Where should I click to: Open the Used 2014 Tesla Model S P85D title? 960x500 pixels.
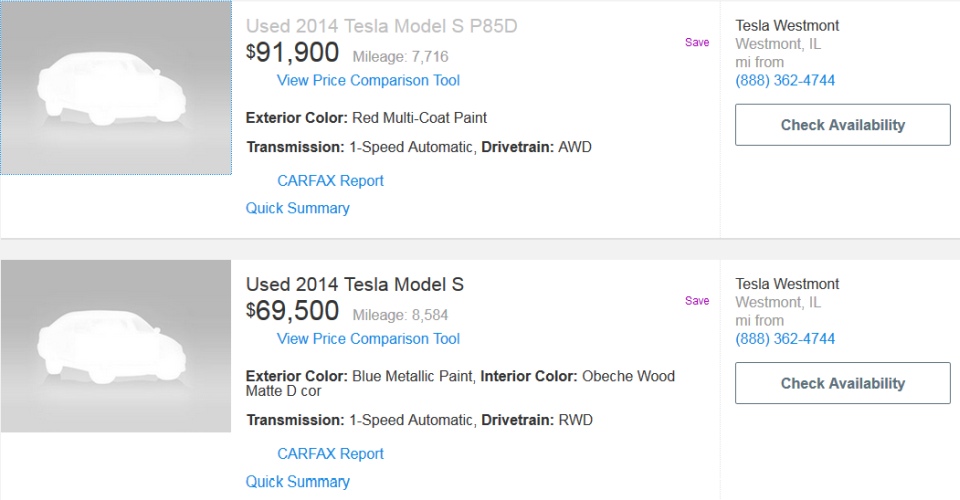(381, 26)
